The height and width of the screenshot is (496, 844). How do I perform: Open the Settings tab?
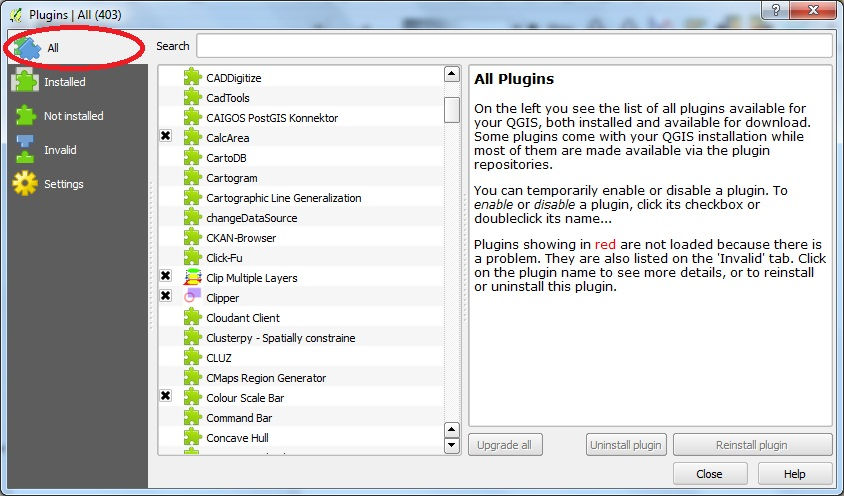77,184
